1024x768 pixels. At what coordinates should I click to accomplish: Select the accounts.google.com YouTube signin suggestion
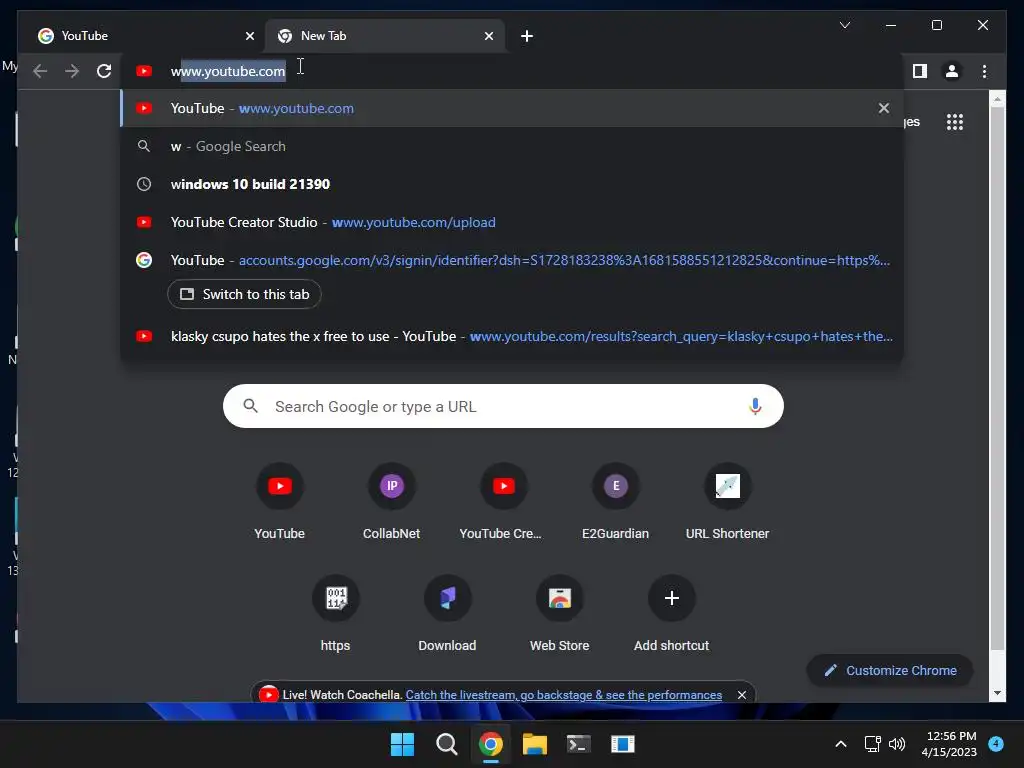(511, 260)
